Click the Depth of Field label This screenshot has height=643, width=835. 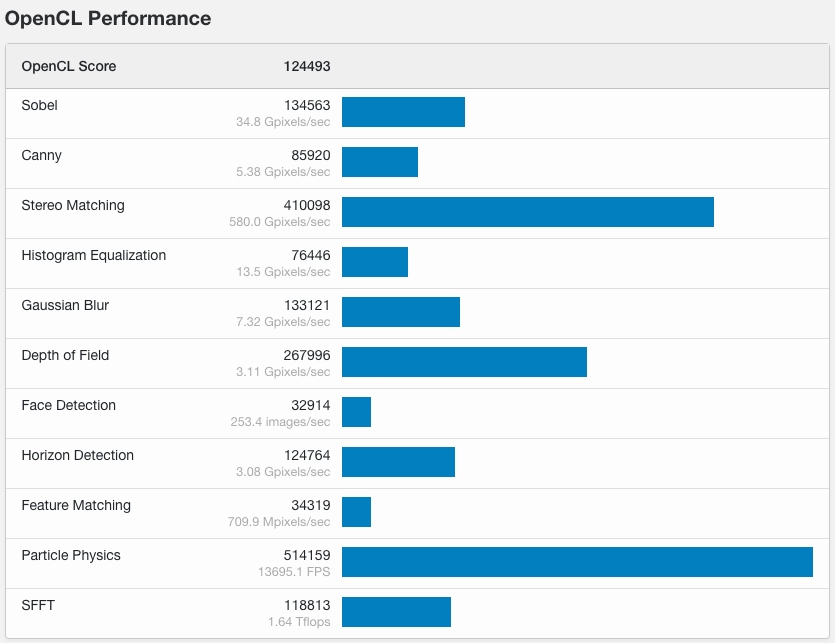pyautogui.click(x=65, y=355)
